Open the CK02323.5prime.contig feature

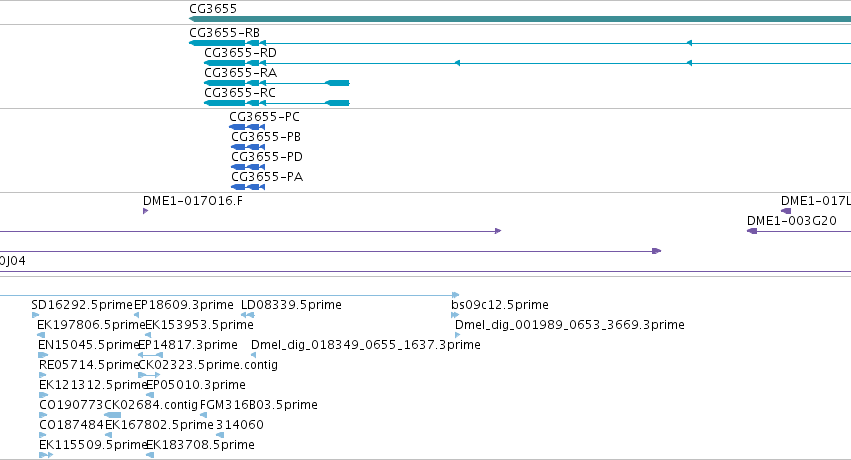click(149, 375)
